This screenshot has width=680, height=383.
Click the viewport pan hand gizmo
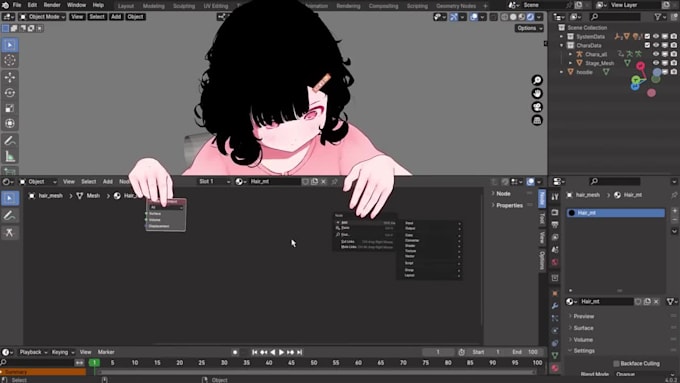pos(537,94)
